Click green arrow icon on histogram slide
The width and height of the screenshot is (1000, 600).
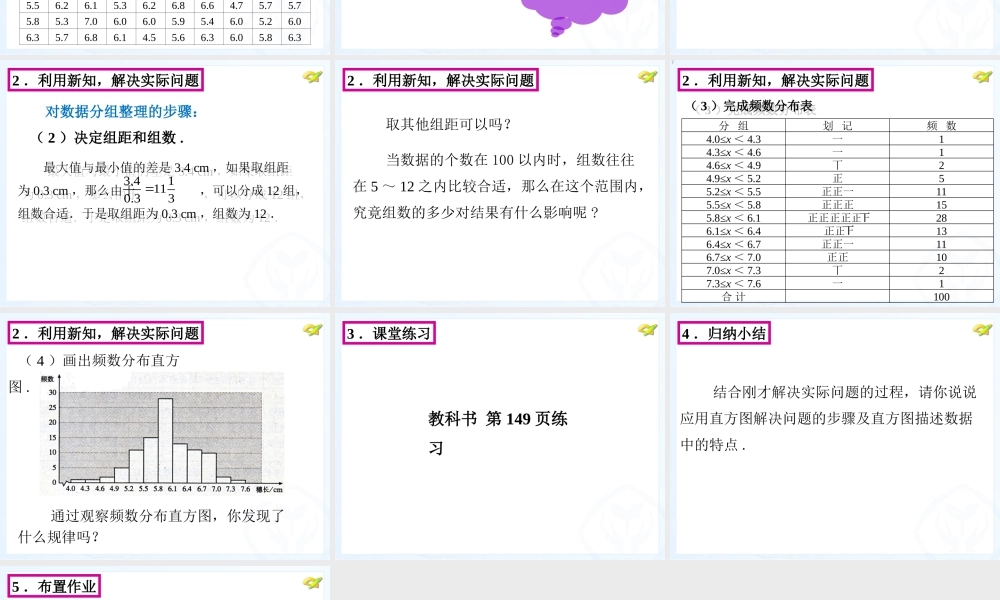312,330
